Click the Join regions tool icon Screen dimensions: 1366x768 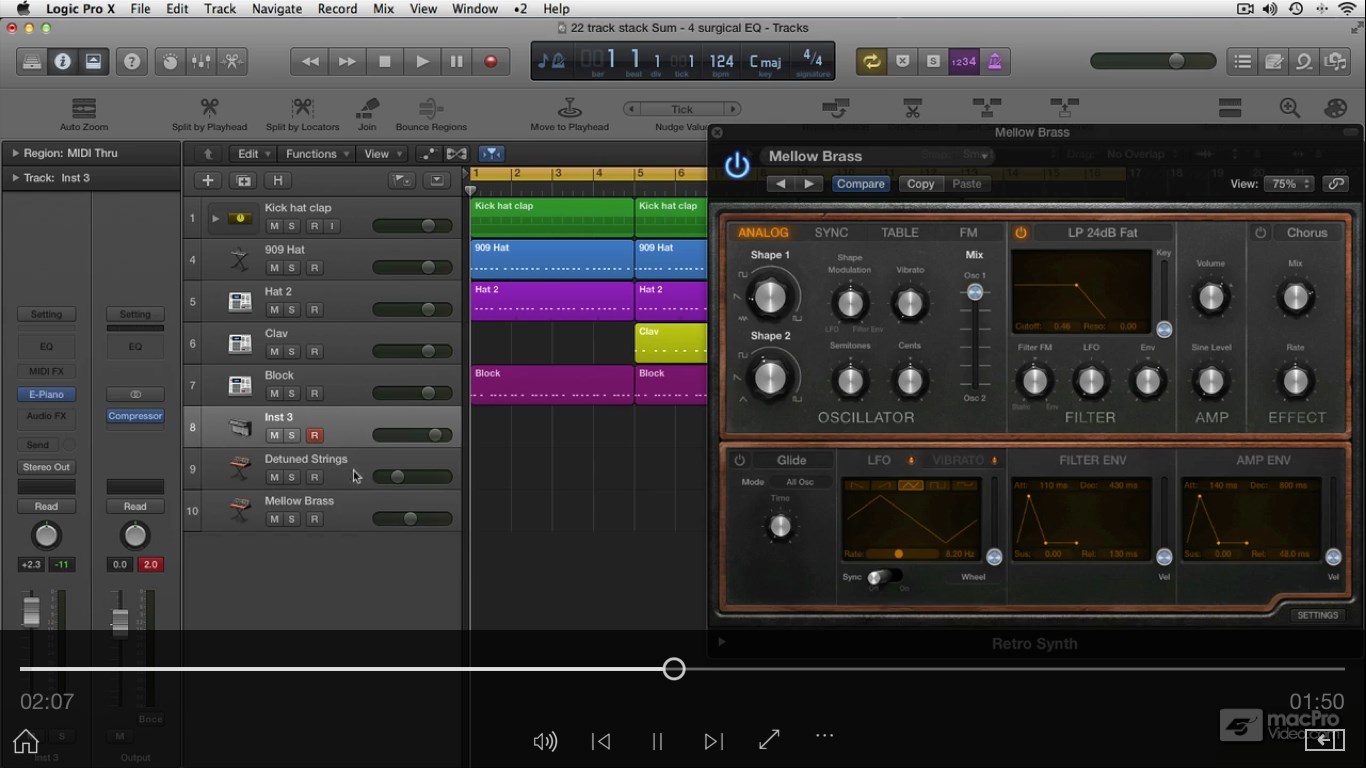[367, 107]
